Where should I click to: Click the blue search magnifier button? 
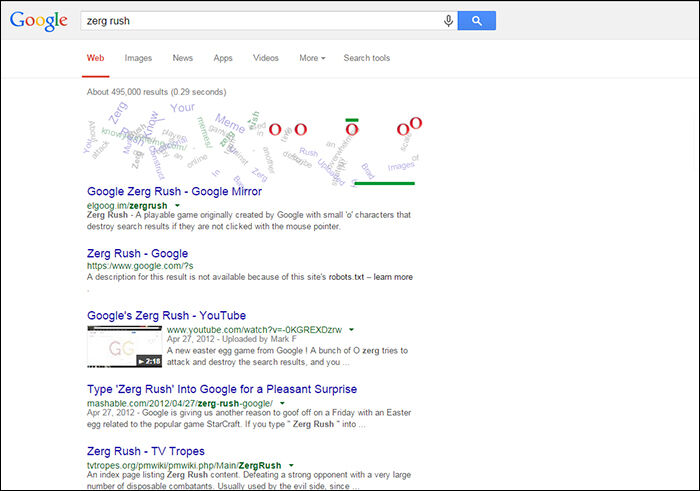[476, 21]
